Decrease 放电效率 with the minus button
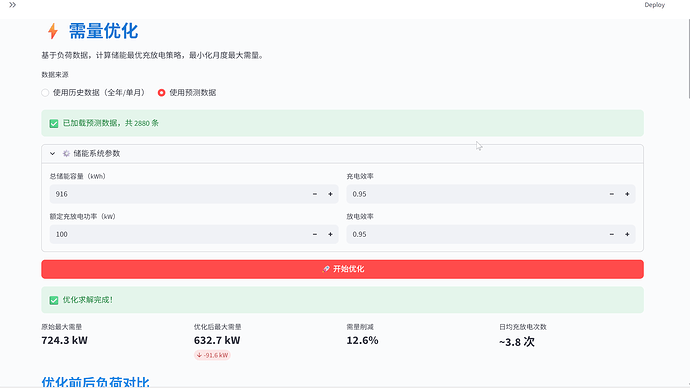The width and height of the screenshot is (690, 388). pyautogui.click(x=612, y=234)
